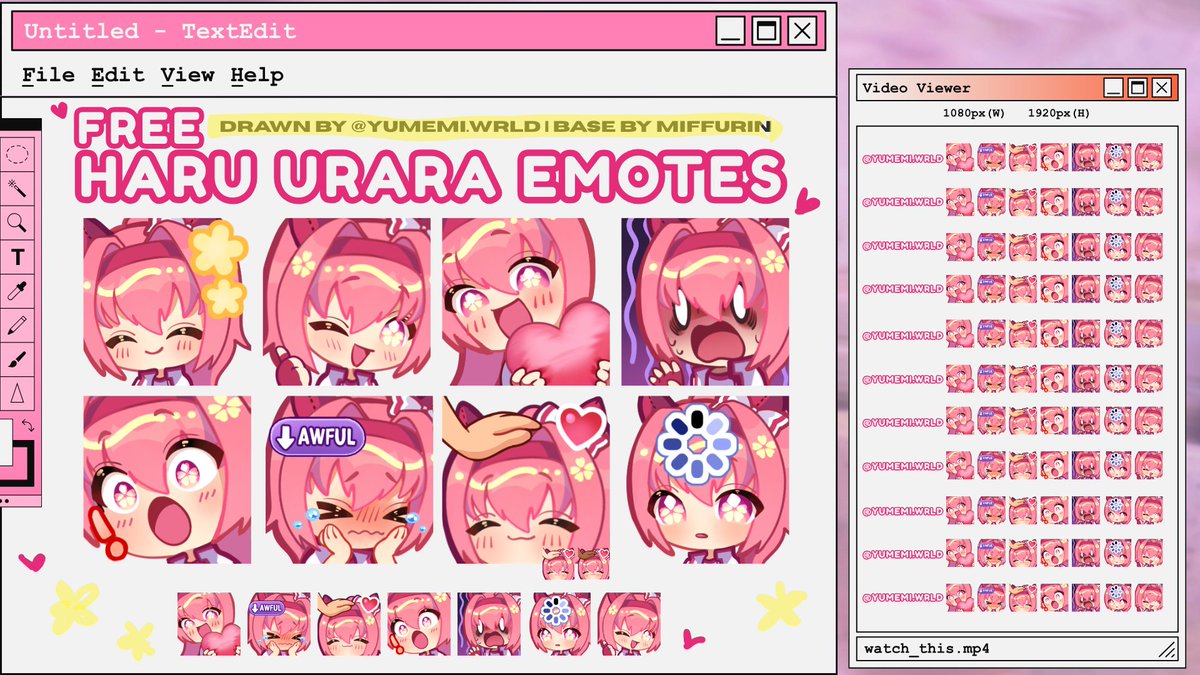Select the eyedropper tool
The image size is (1200, 675).
[17, 291]
